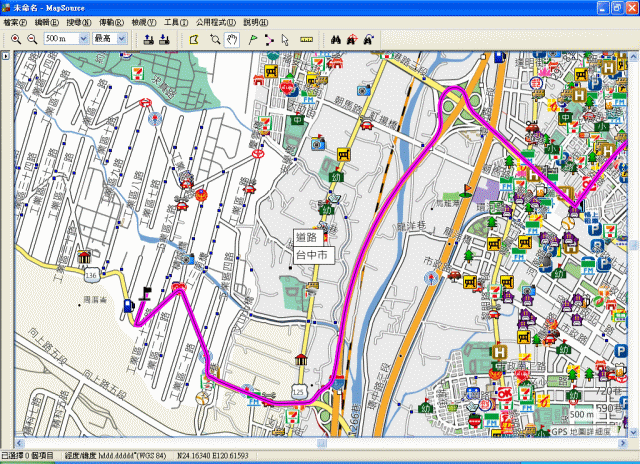Select the map tool icon
The width and height of the screenshot is (640, 464).
coord(195,39)
